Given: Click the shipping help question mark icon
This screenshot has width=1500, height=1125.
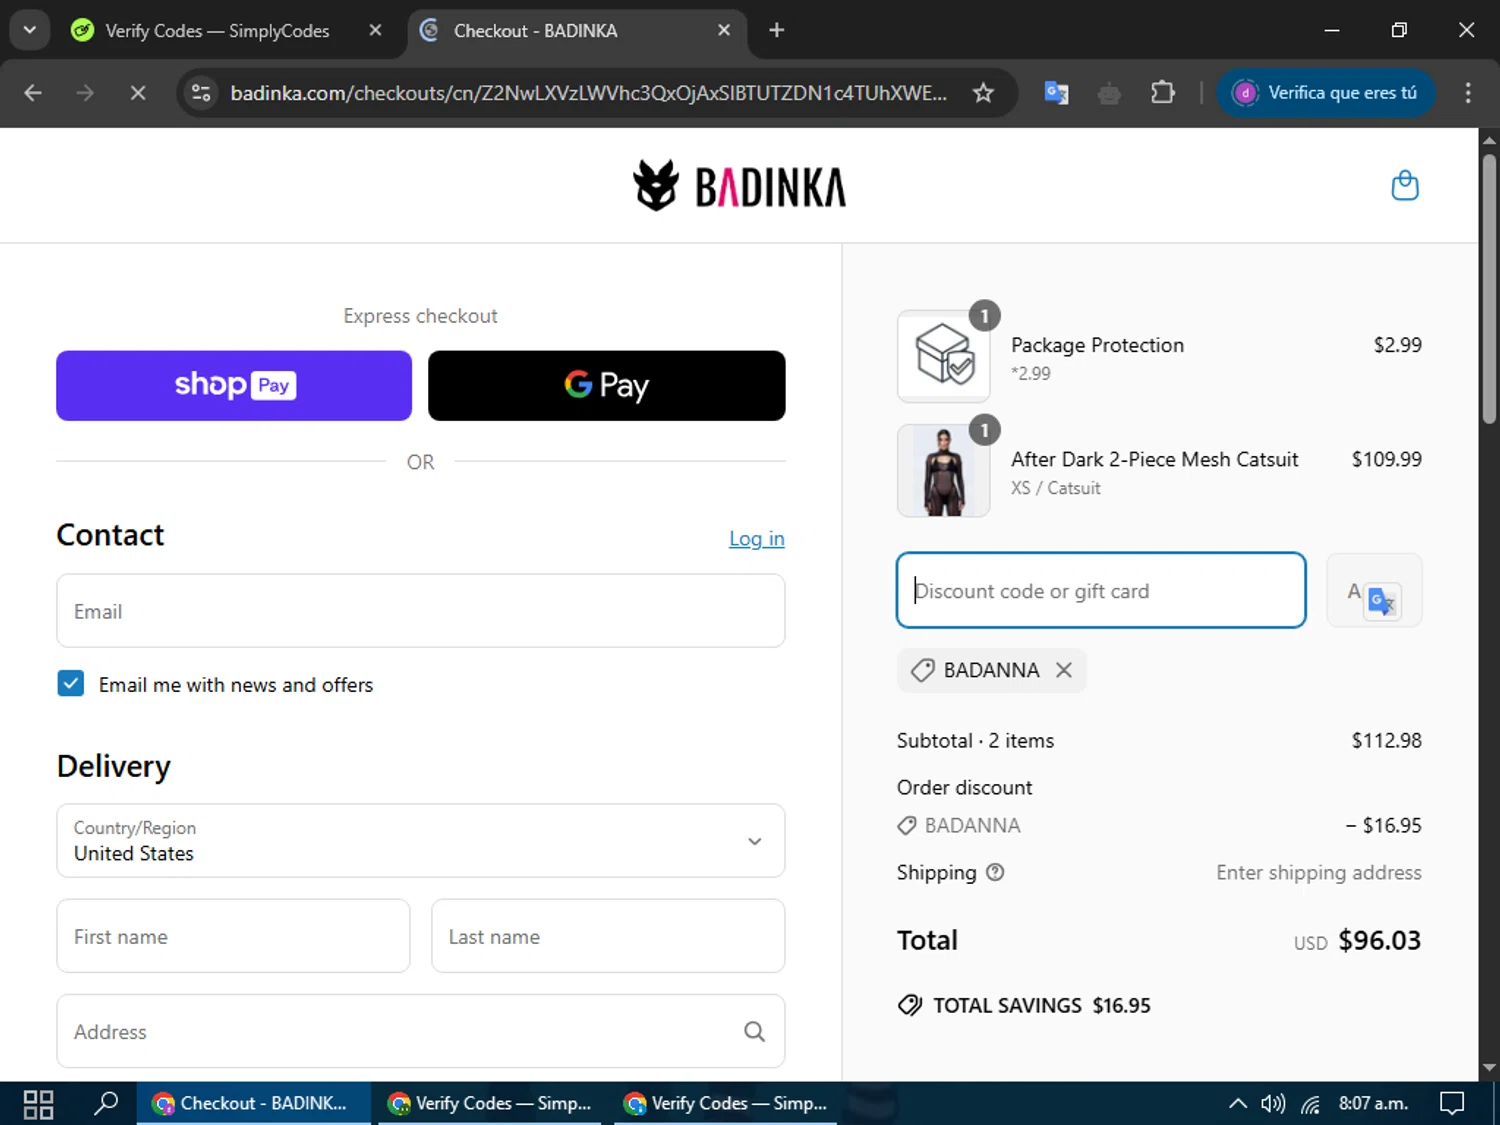Looking at the screenshot, I should [x=995, y=872].
